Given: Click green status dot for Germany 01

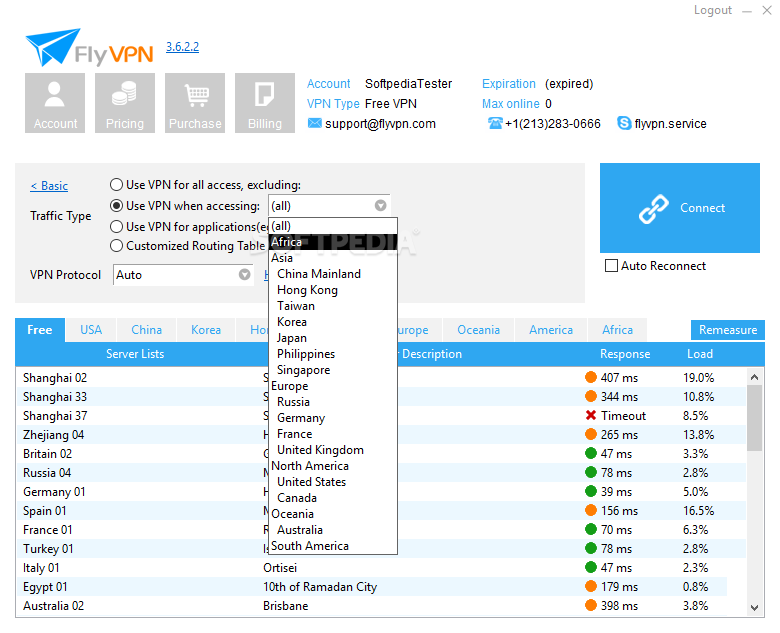Looking at the screenshot, I should click(x=591, y=491).
